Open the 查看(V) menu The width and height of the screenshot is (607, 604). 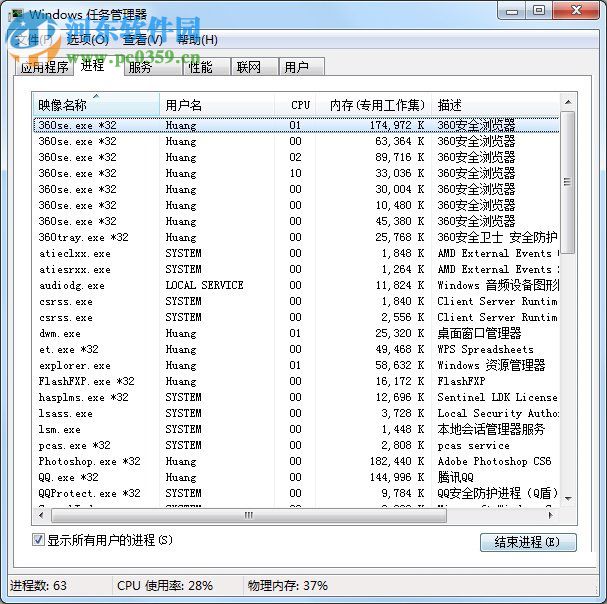click(x=142, y=40)
